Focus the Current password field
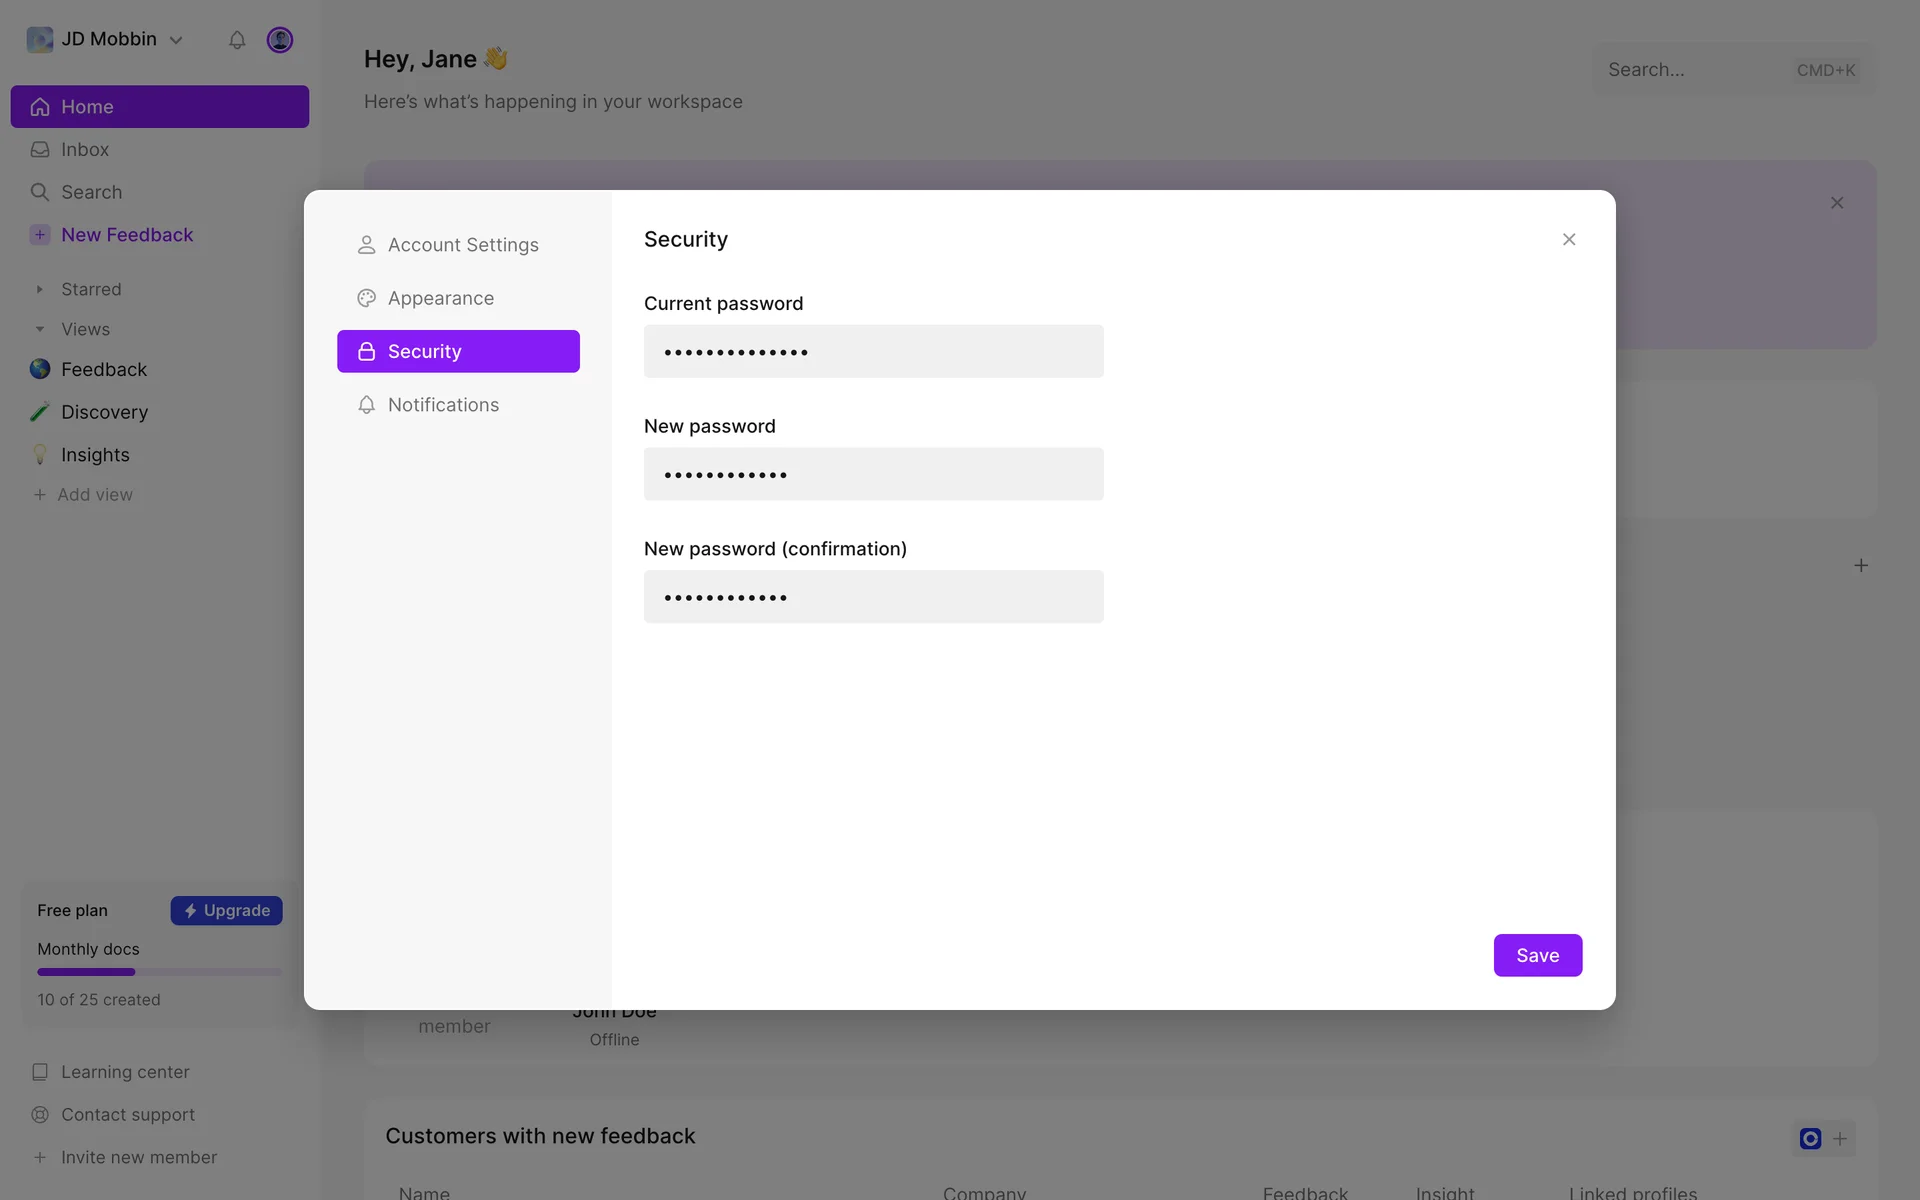Viewport: 1920px width, 1200px height. click(873, 352)
